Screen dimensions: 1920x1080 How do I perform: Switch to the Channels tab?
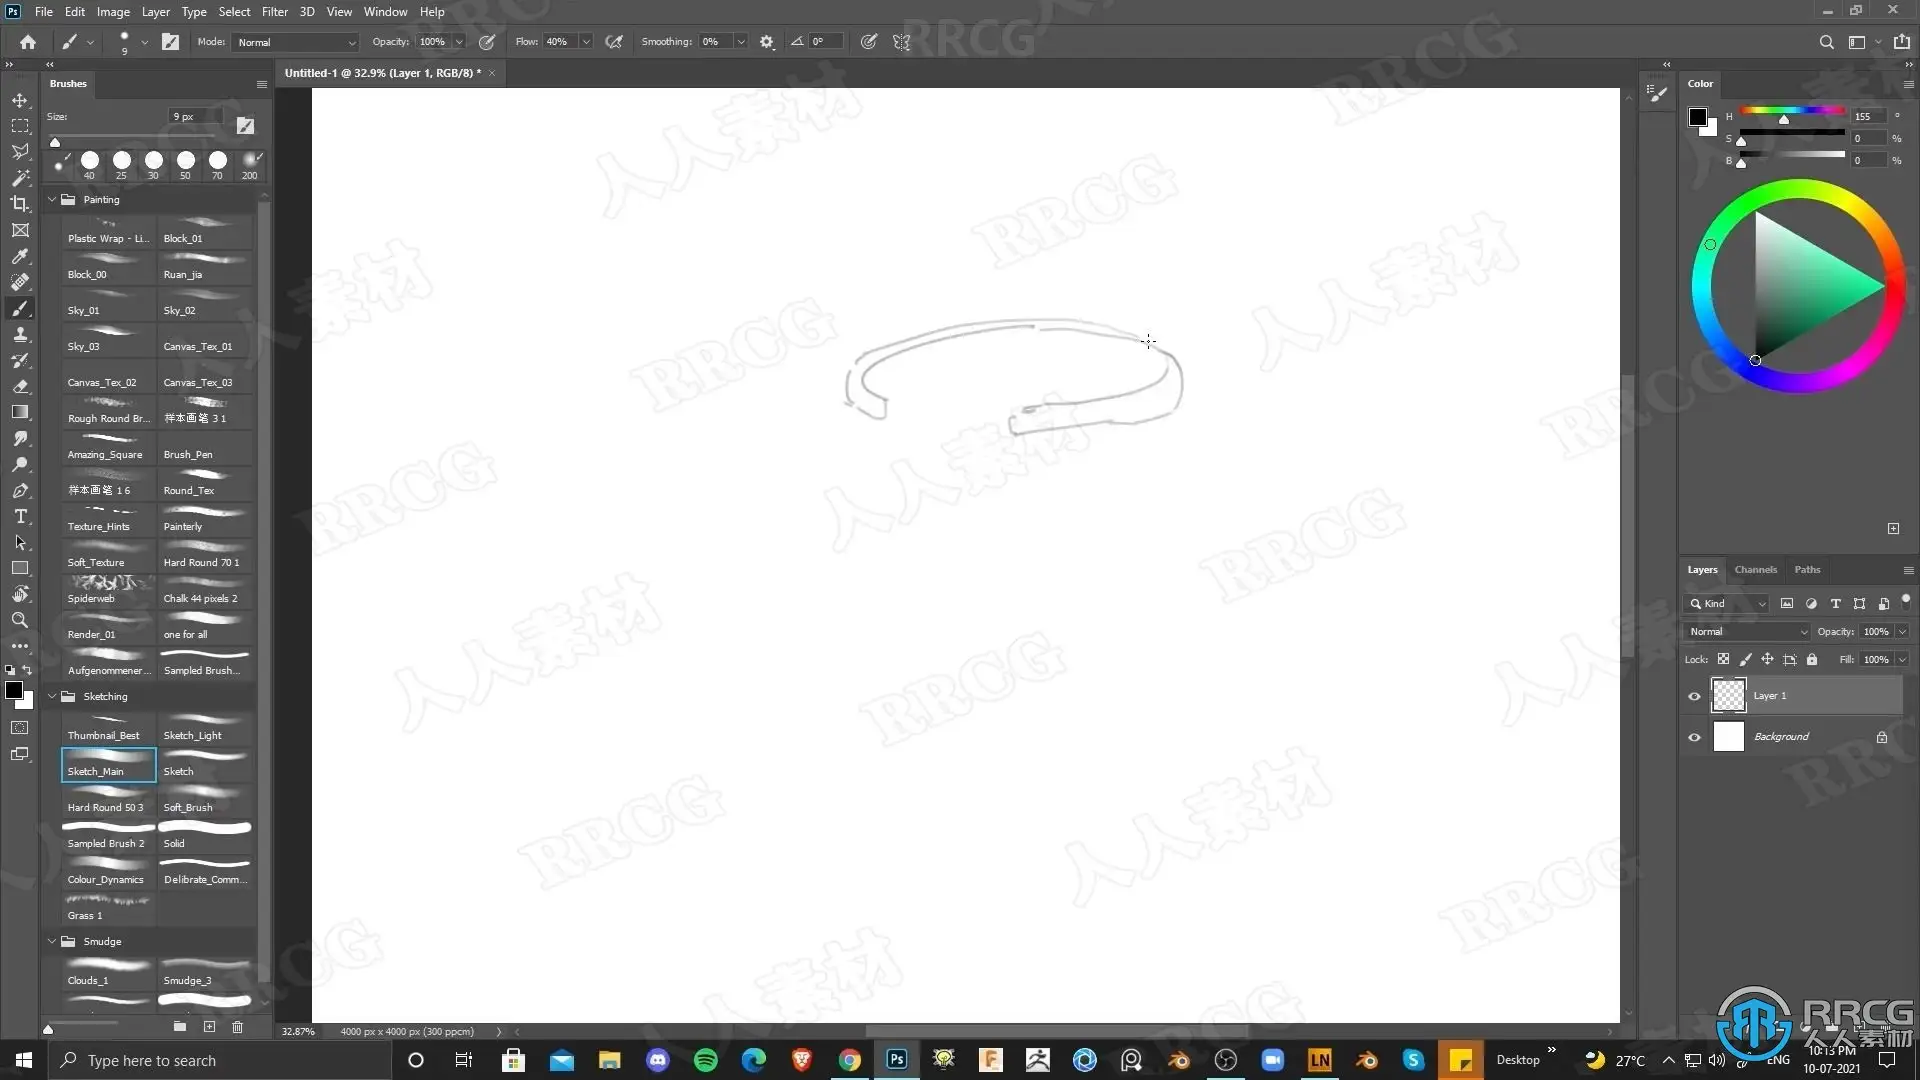coord(1755,570)
